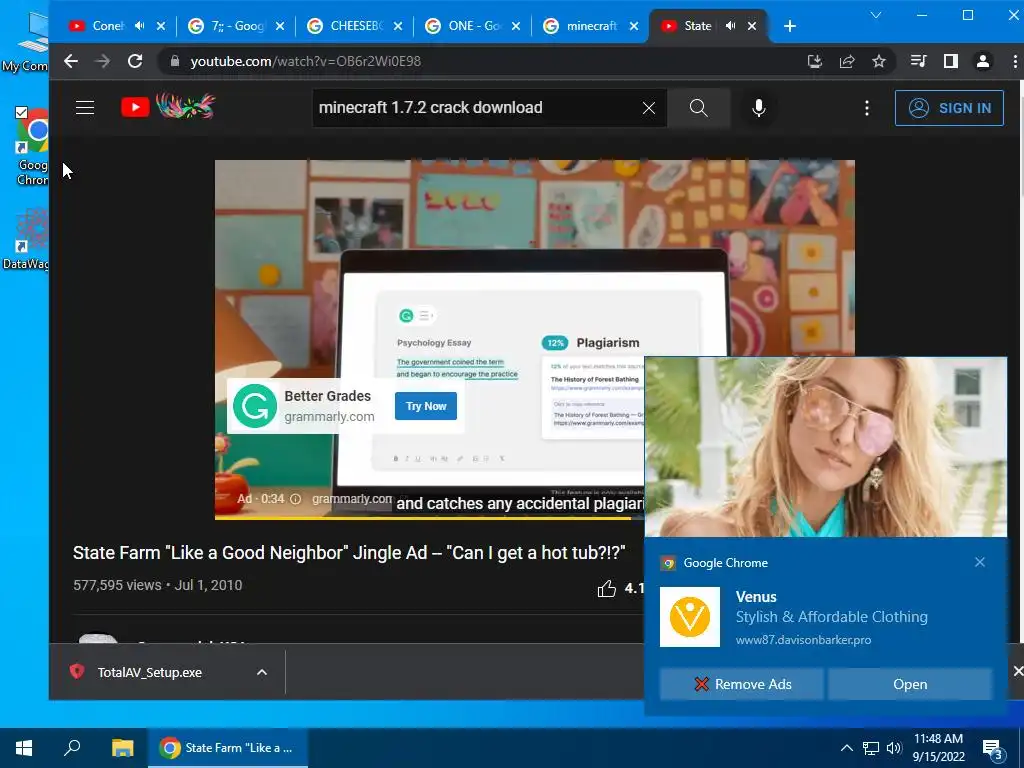The height and width of the screenshot is (768, 1024).
Task: Click the forward navigation arrow
Action: click(x=103, y=61)
